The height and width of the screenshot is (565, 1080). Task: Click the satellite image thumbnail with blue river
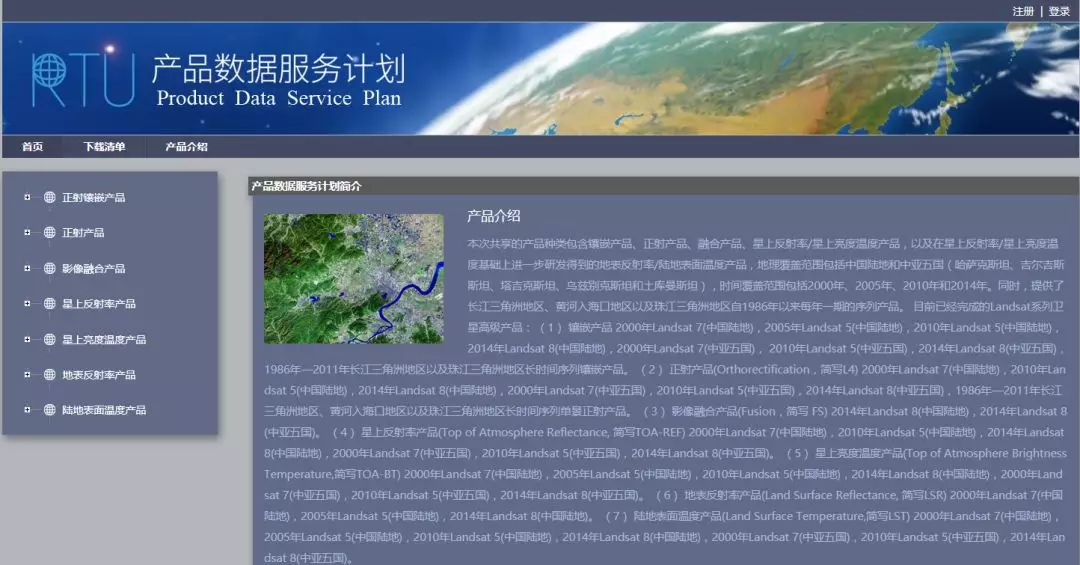[x=353, y=278]
